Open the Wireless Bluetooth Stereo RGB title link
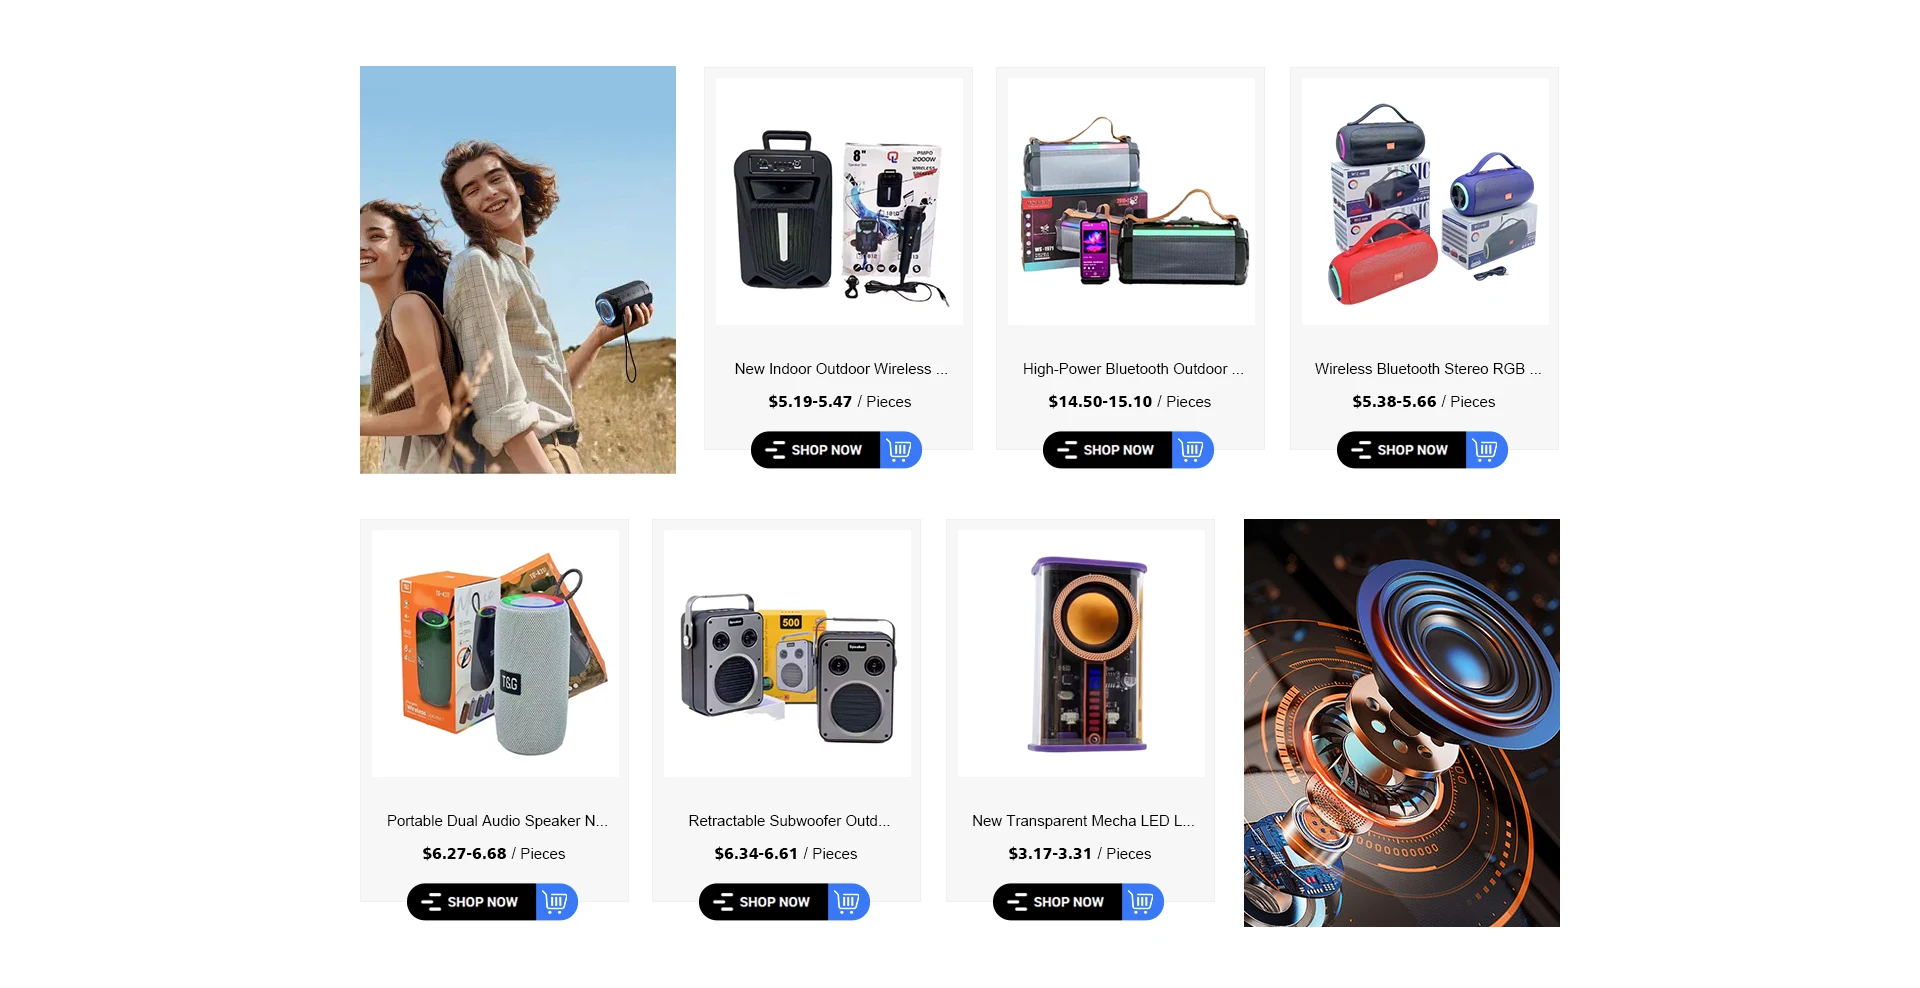 pos(1427,369)
